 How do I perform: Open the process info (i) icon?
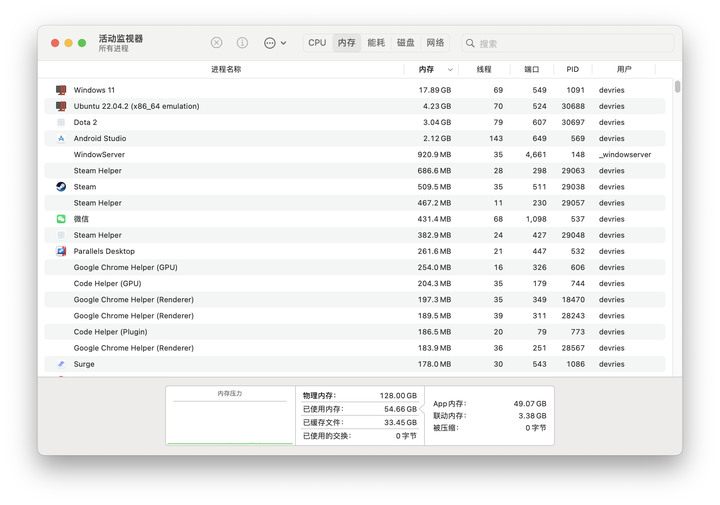(x=242, y=43)
